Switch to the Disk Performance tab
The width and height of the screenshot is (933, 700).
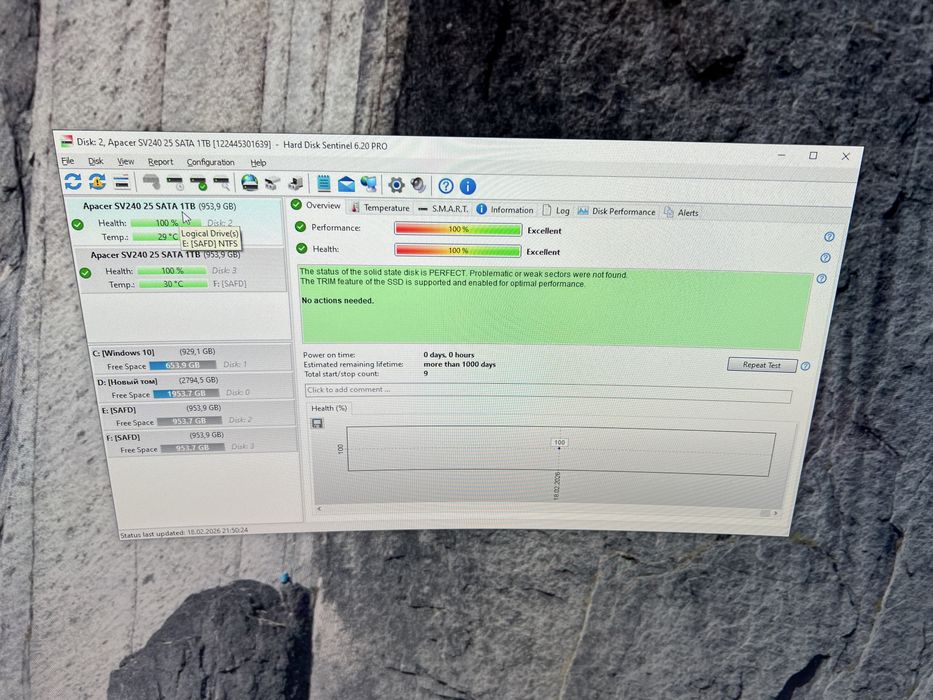616,211
